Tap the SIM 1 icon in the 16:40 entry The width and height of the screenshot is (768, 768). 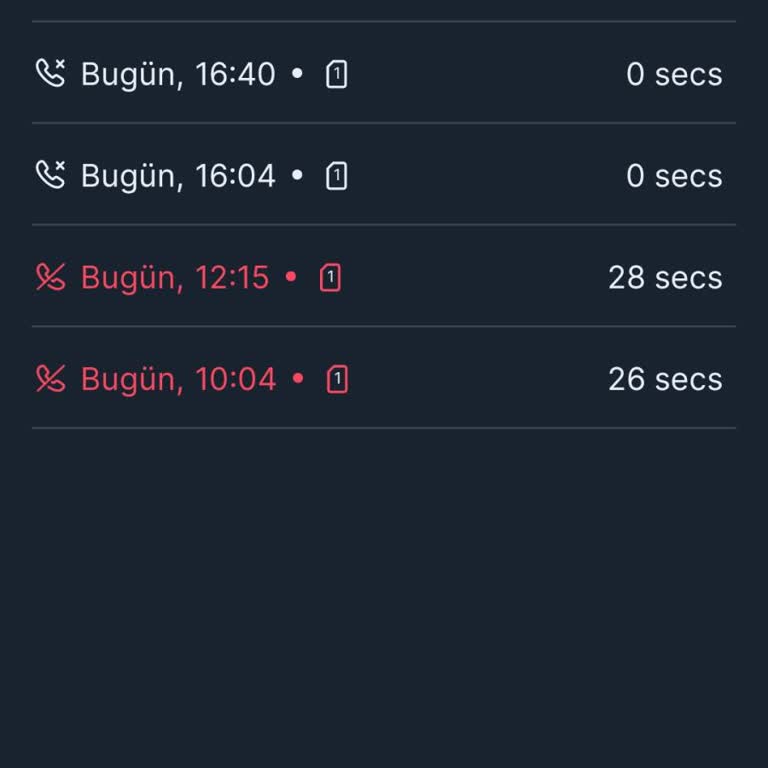(337, 74)
